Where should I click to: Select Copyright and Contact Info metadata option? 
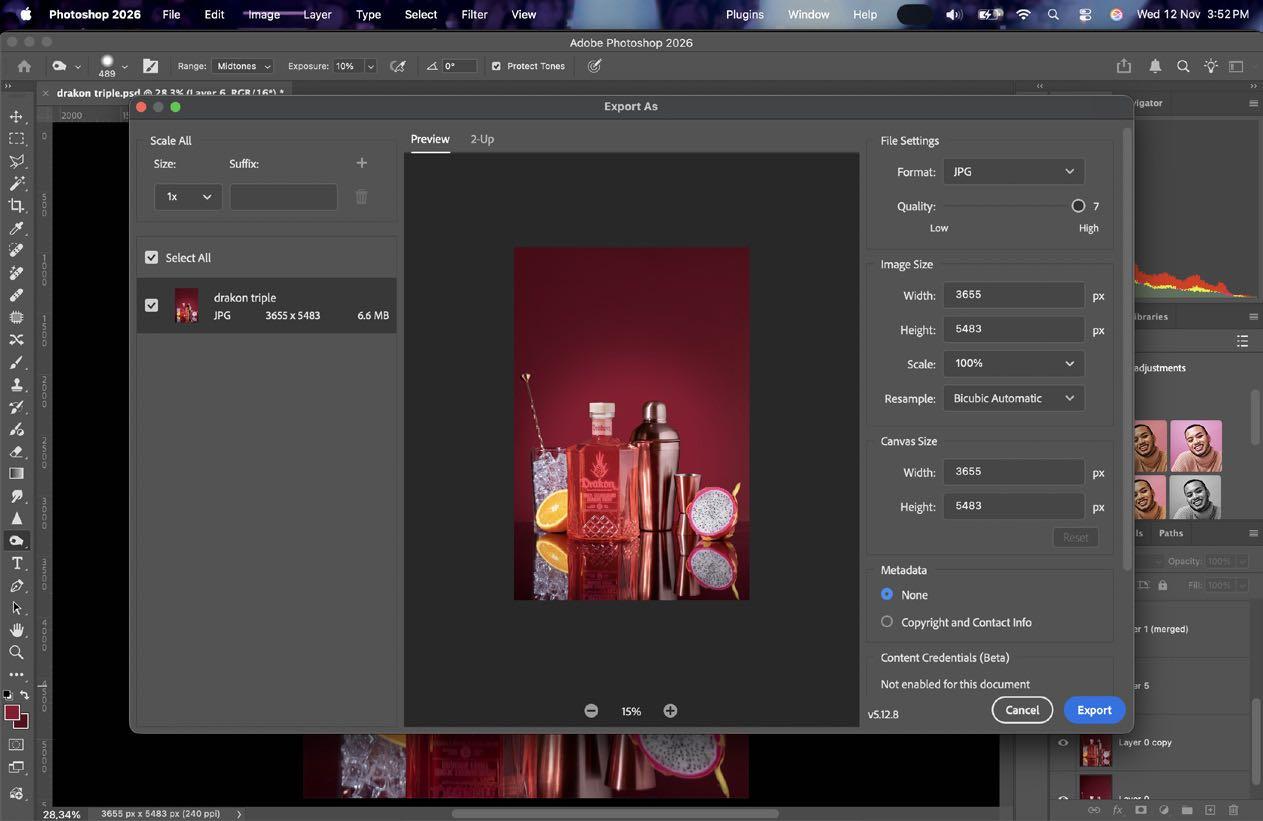887,622
